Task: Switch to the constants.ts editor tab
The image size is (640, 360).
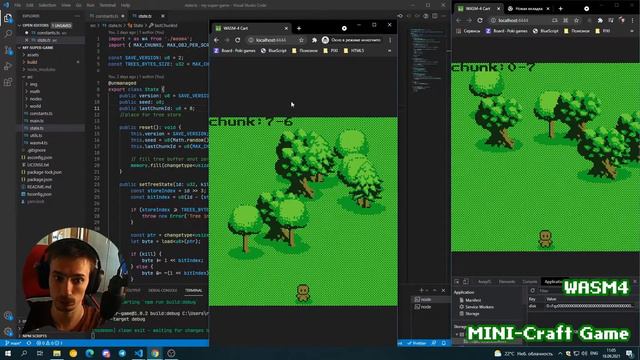Action: [x=107, y=16]
